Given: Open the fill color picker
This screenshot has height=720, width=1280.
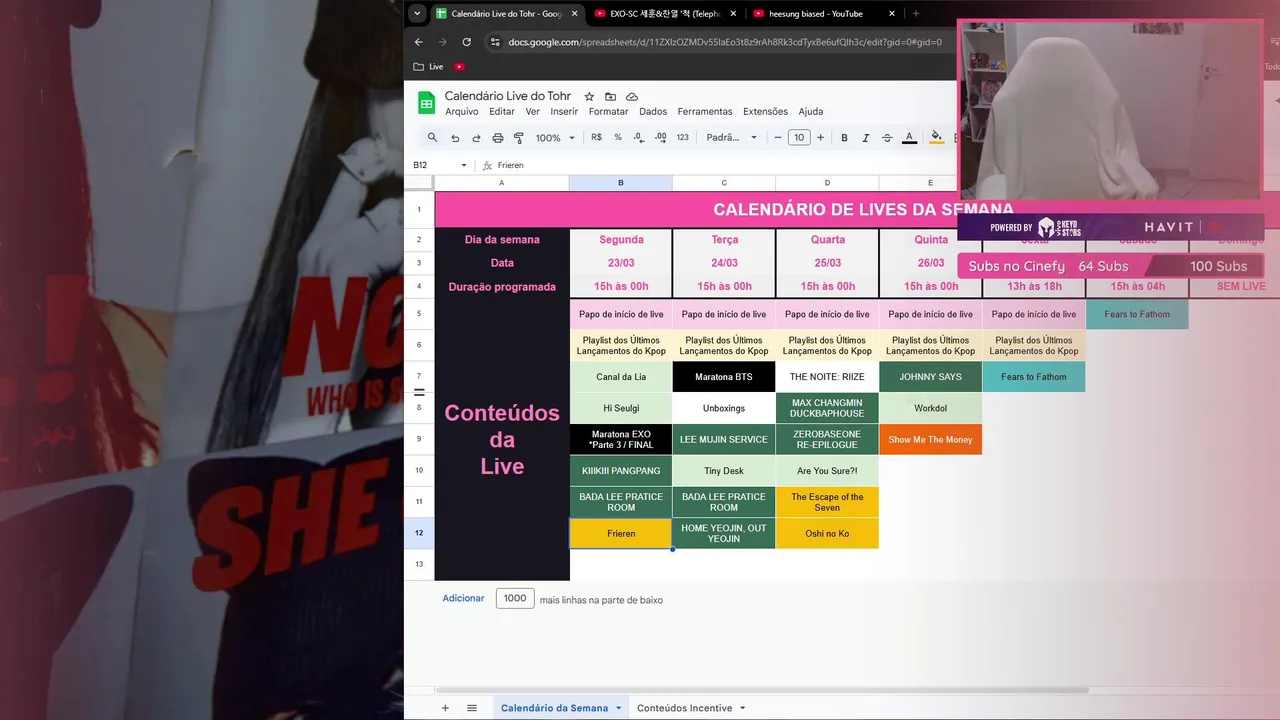Looking at the screenshot, I should click(936, 138).
